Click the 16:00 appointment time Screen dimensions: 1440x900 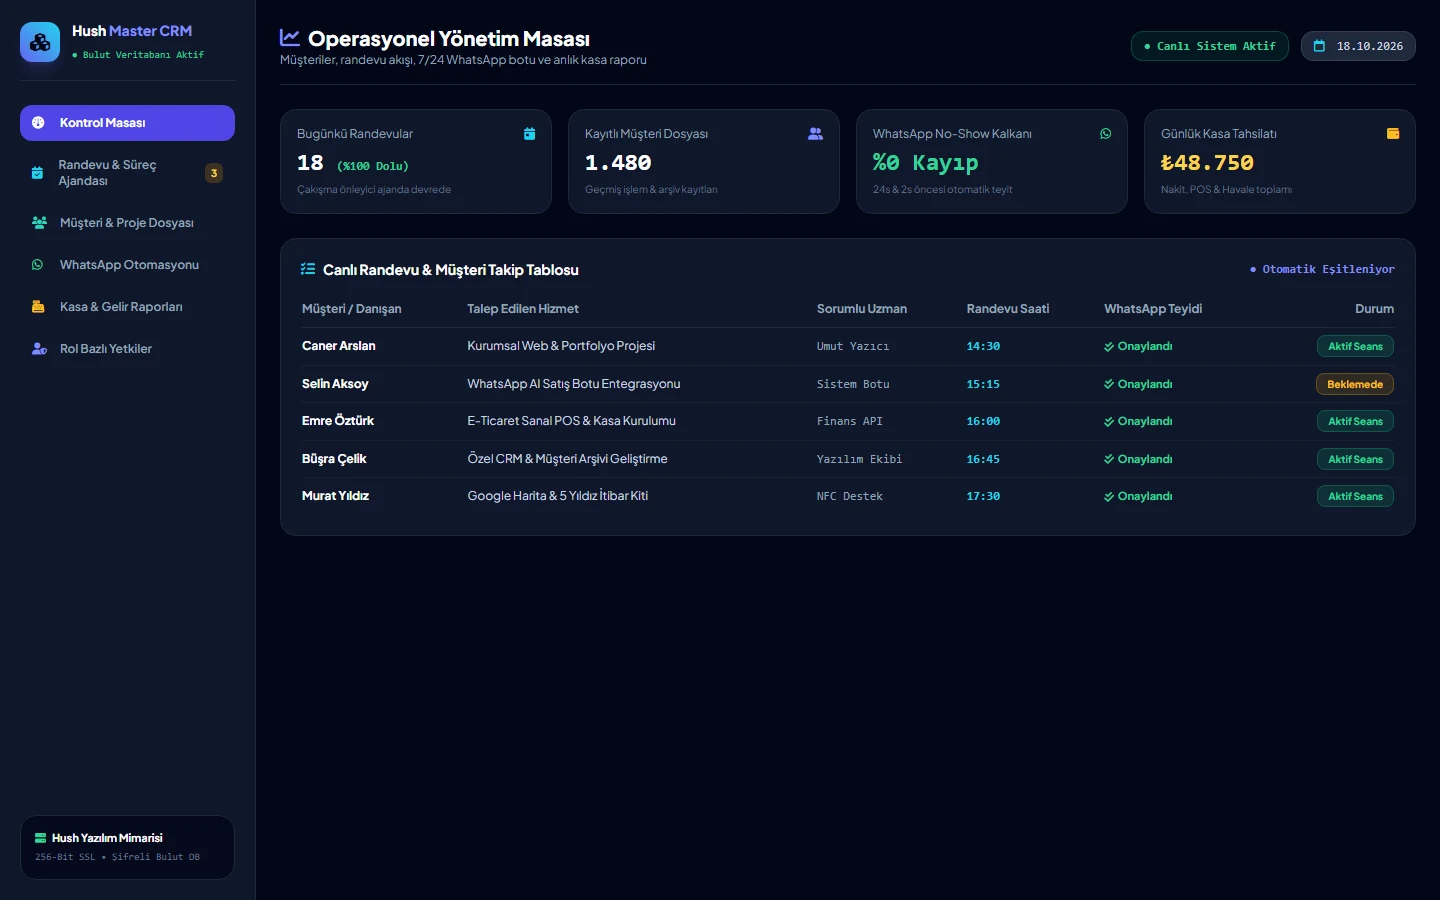(983, 421)
